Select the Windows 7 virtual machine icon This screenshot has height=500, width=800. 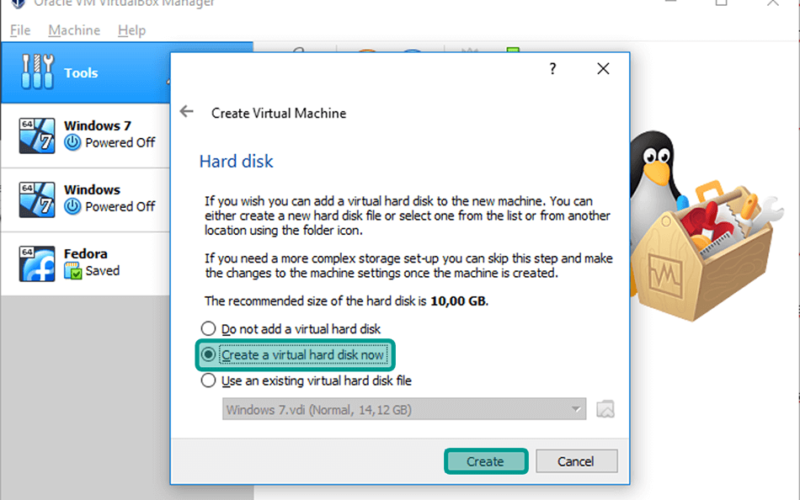[37, 136]
